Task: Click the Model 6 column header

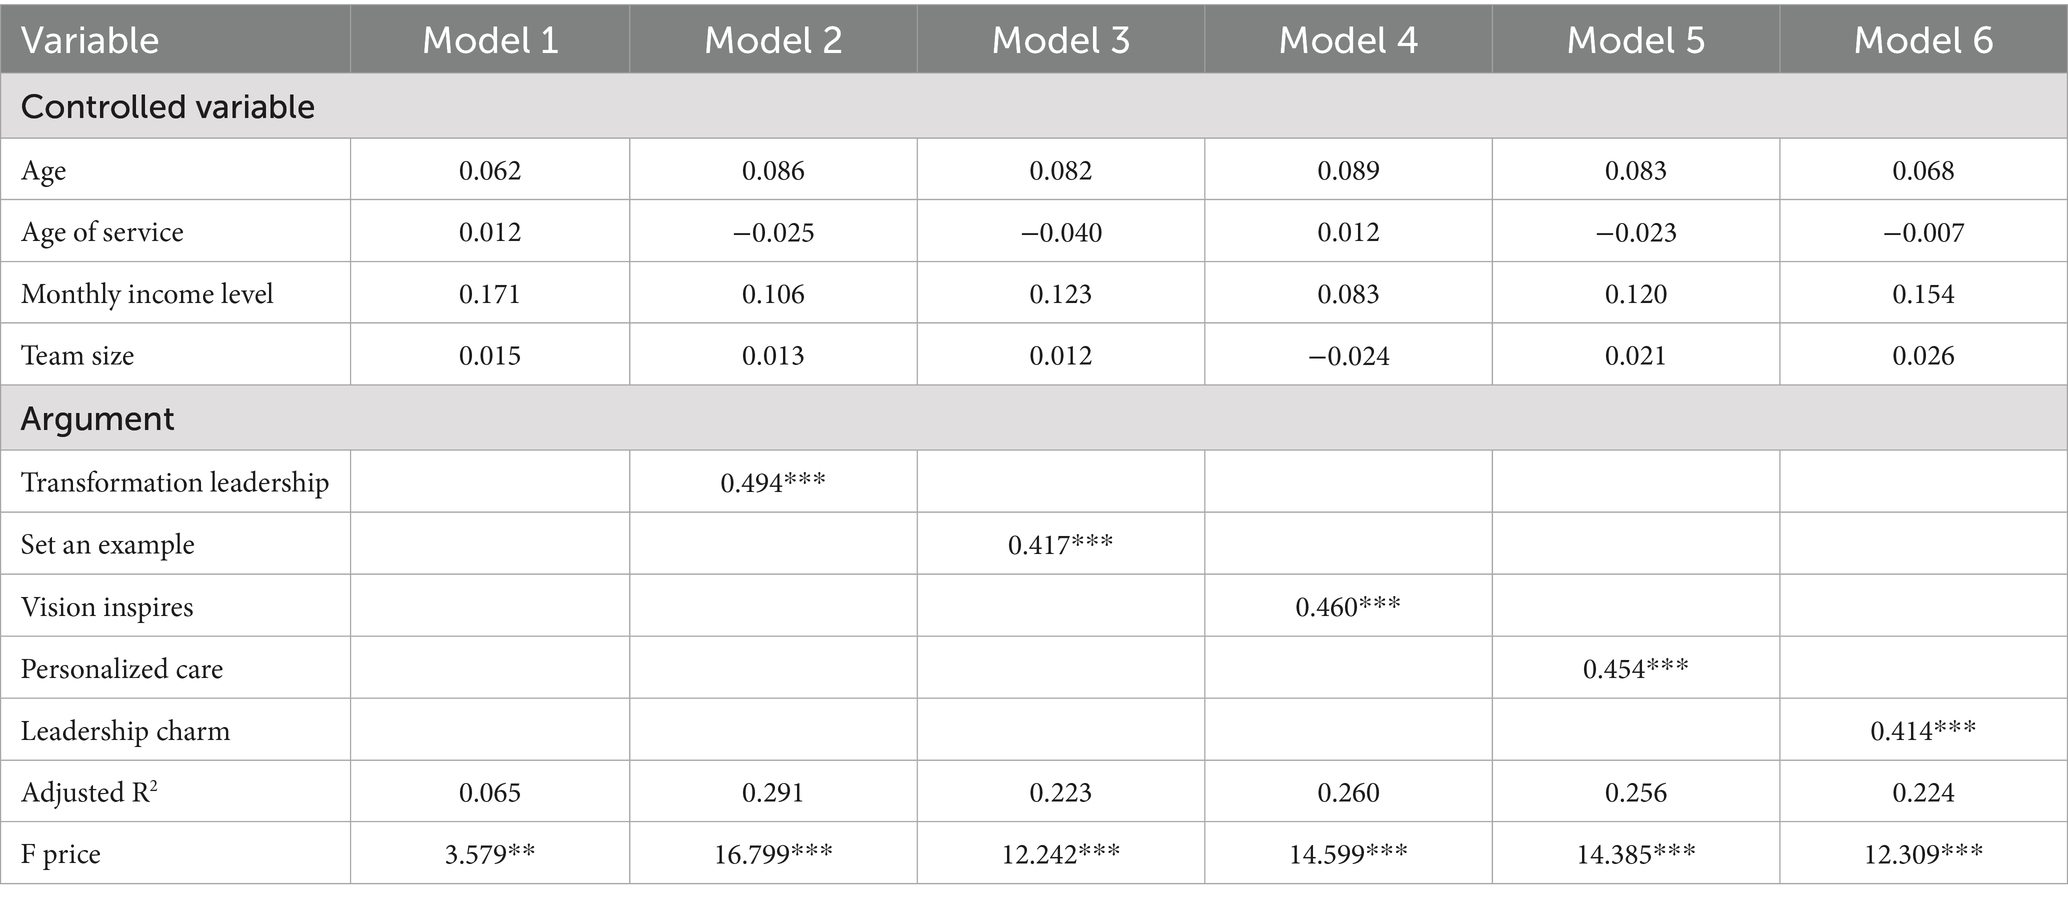Action: (x=1923, y=40)
